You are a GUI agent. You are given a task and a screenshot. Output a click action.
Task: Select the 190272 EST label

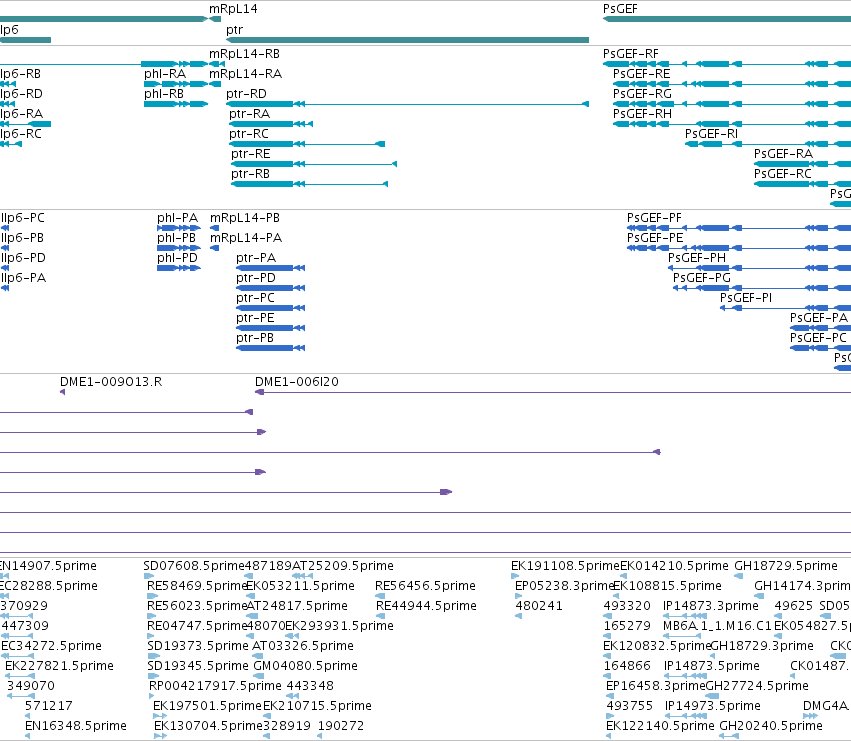(x=341, y=727)
